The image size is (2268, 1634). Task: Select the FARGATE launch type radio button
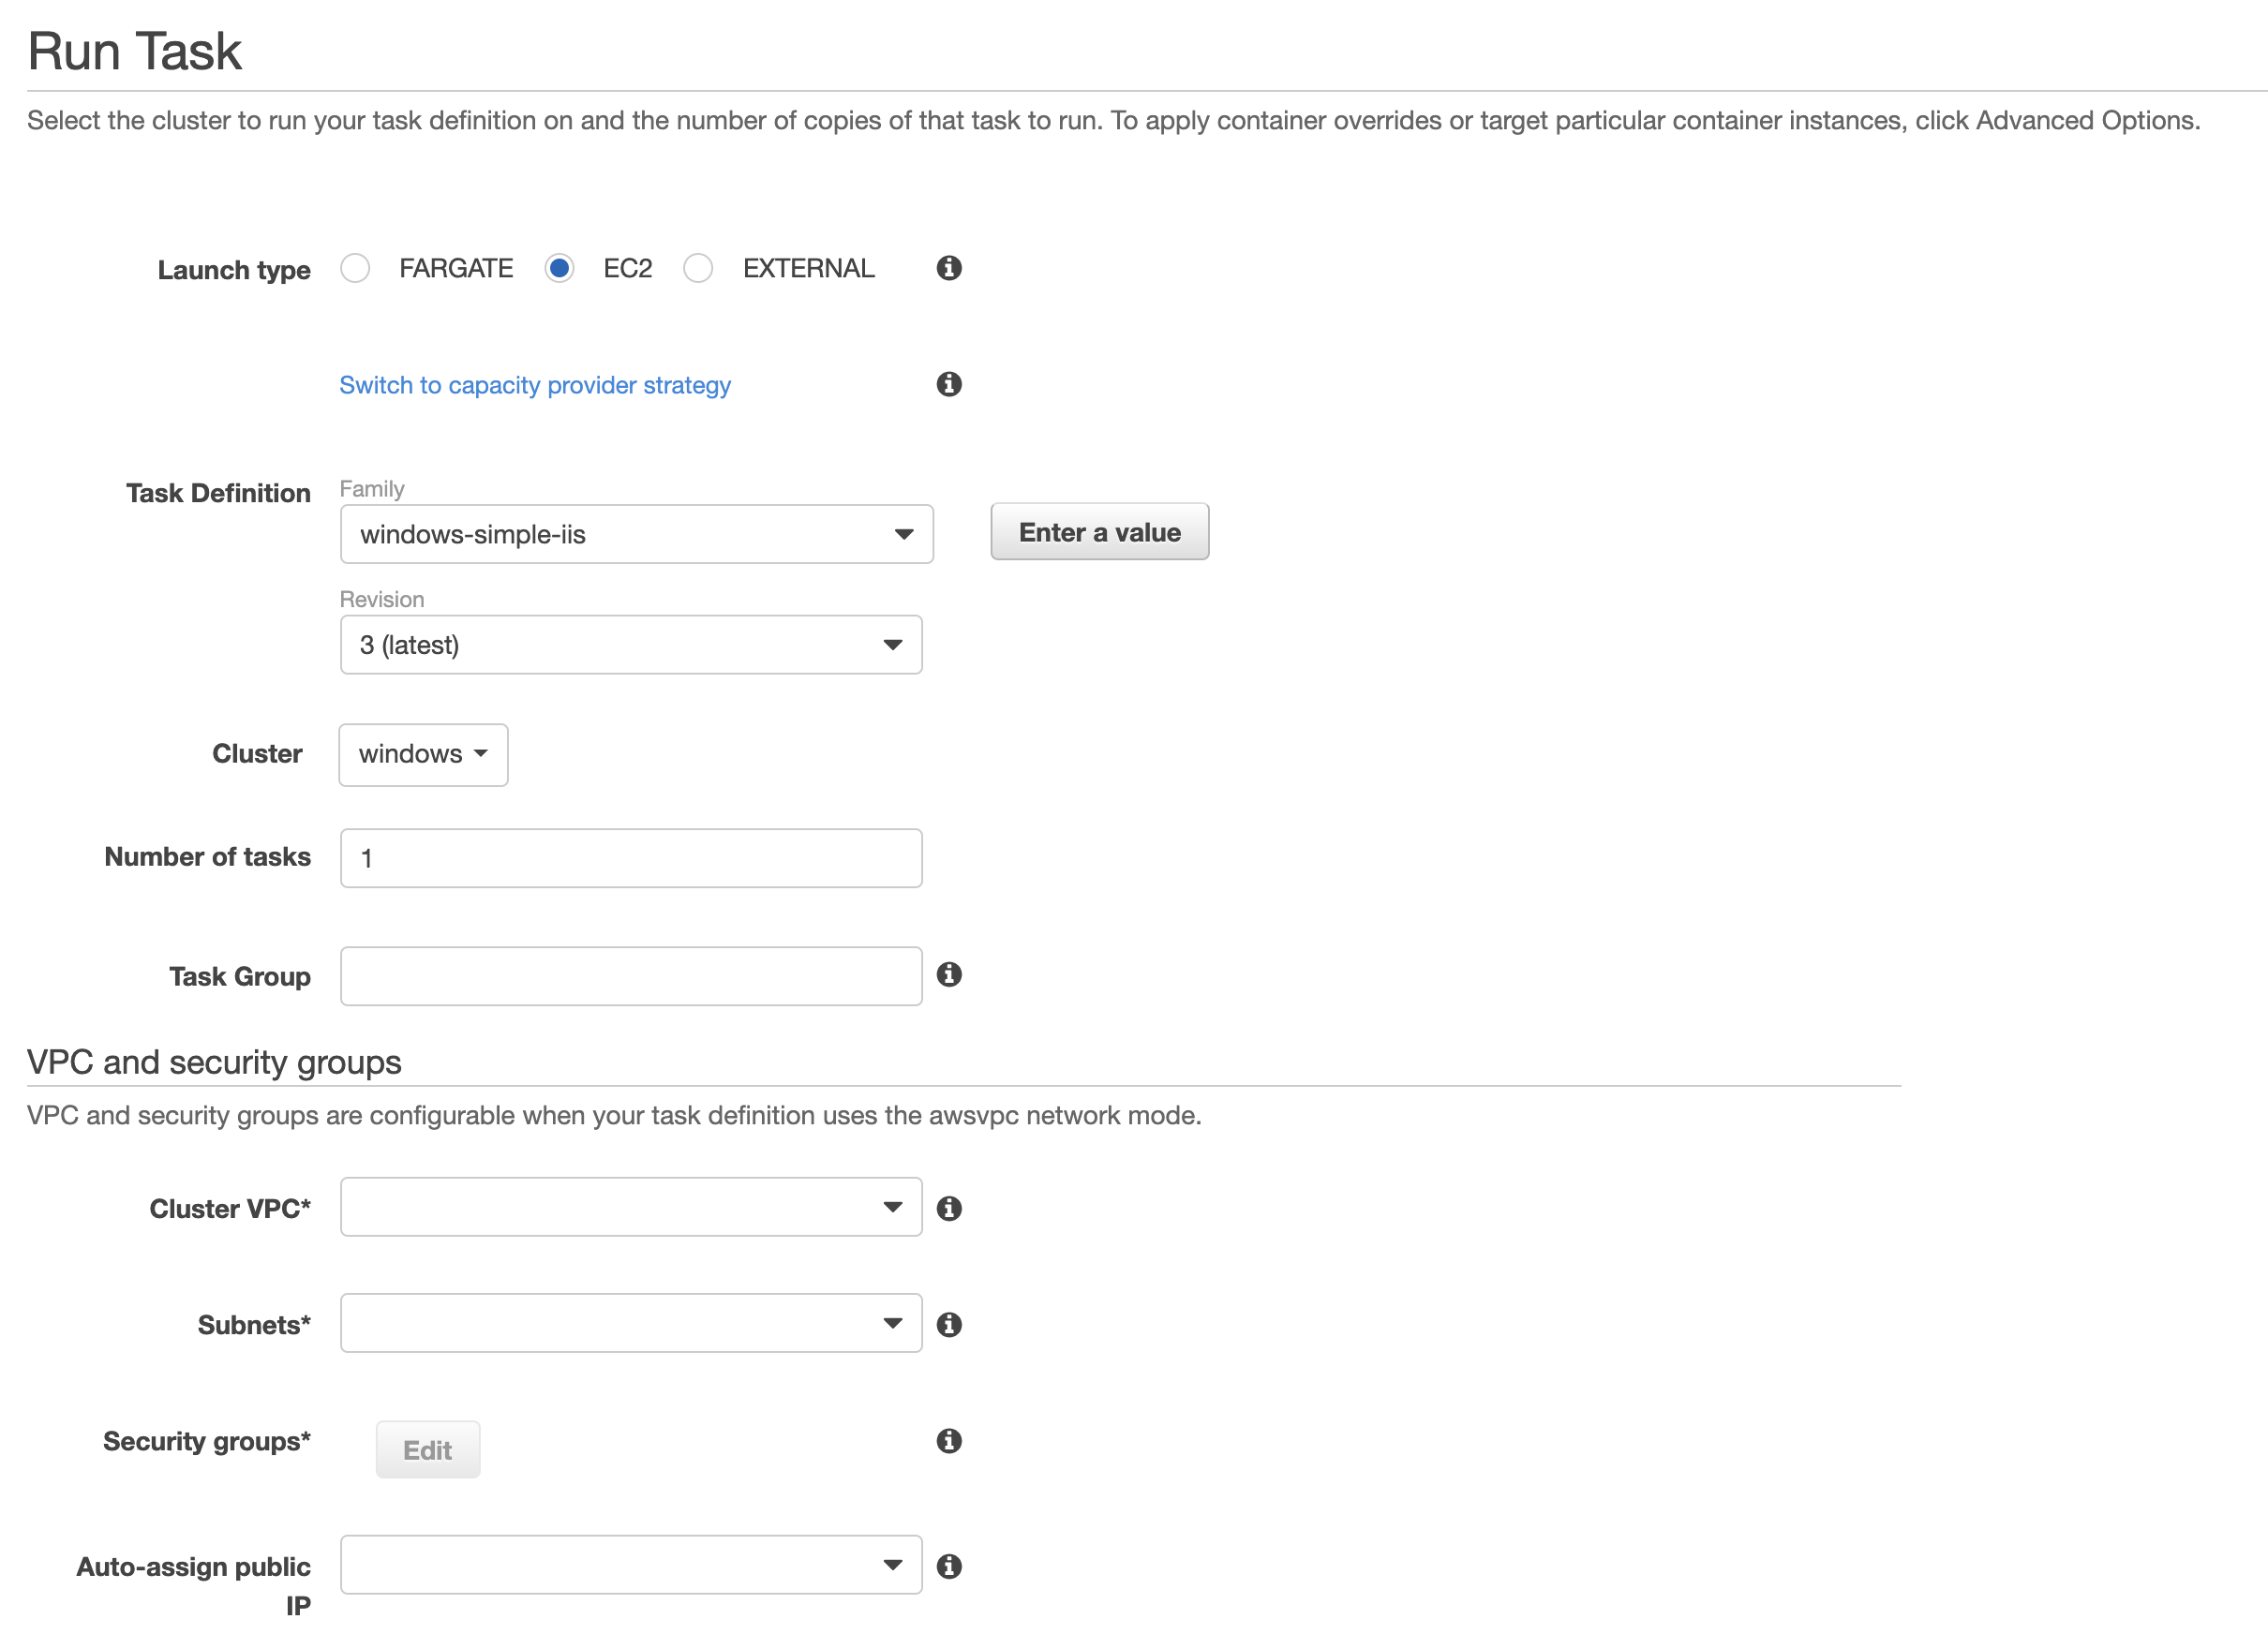click(355, 268)
